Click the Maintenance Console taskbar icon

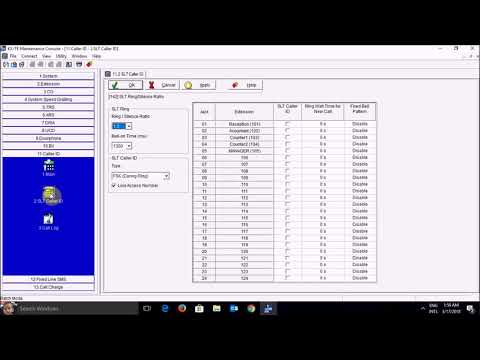[x=268, y=309]
